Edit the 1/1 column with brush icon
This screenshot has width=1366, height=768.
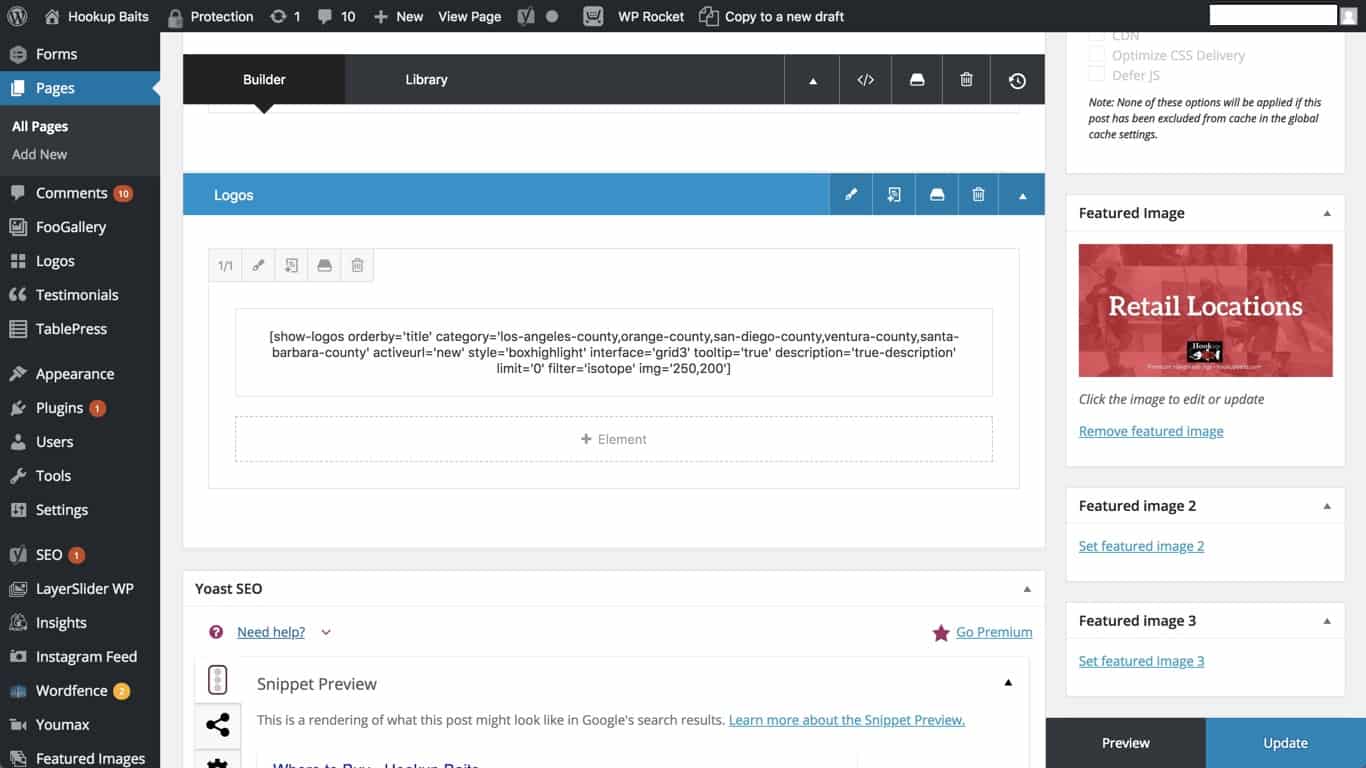tap(258, 266)
